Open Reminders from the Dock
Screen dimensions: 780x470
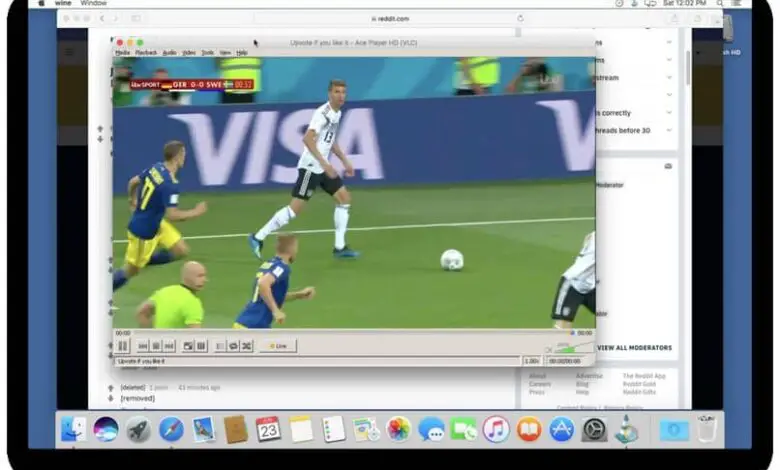point(334,429)
